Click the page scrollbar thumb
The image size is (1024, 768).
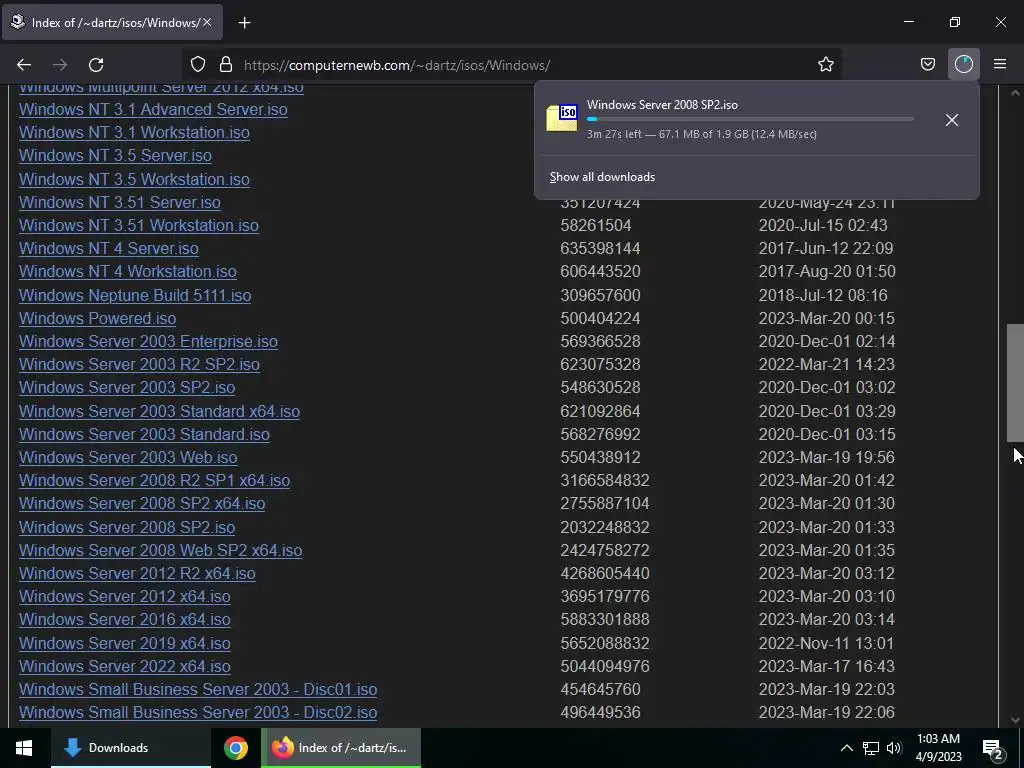click(1015, 383)
